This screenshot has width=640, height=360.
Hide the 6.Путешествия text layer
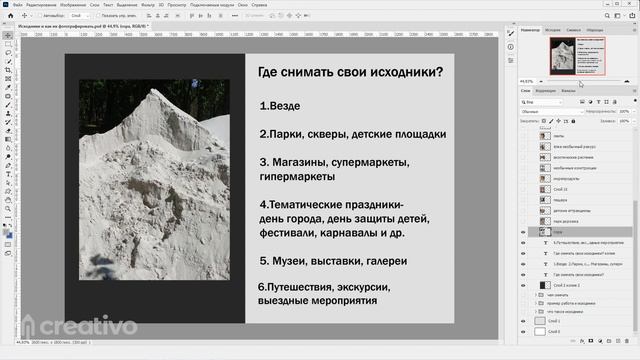523,243
